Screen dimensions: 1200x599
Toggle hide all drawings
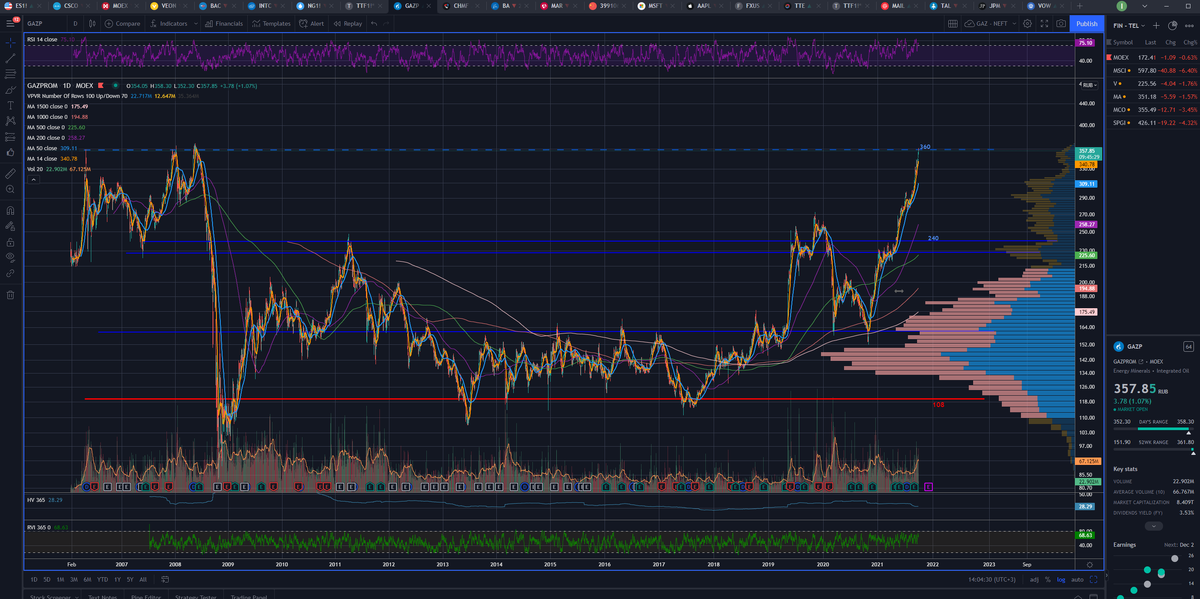10,258
